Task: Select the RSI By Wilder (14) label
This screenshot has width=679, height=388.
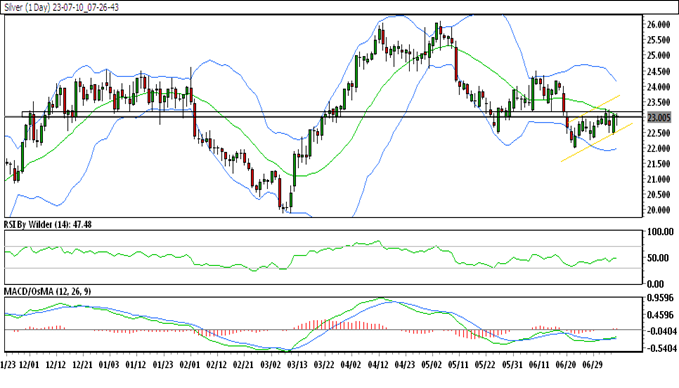Action: 48,225
